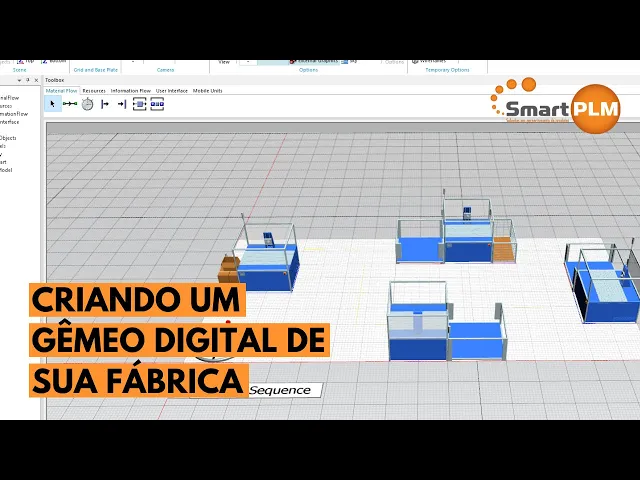Open the Mobile Units toolbox tab
640x480 pixels.
(207, 91)
